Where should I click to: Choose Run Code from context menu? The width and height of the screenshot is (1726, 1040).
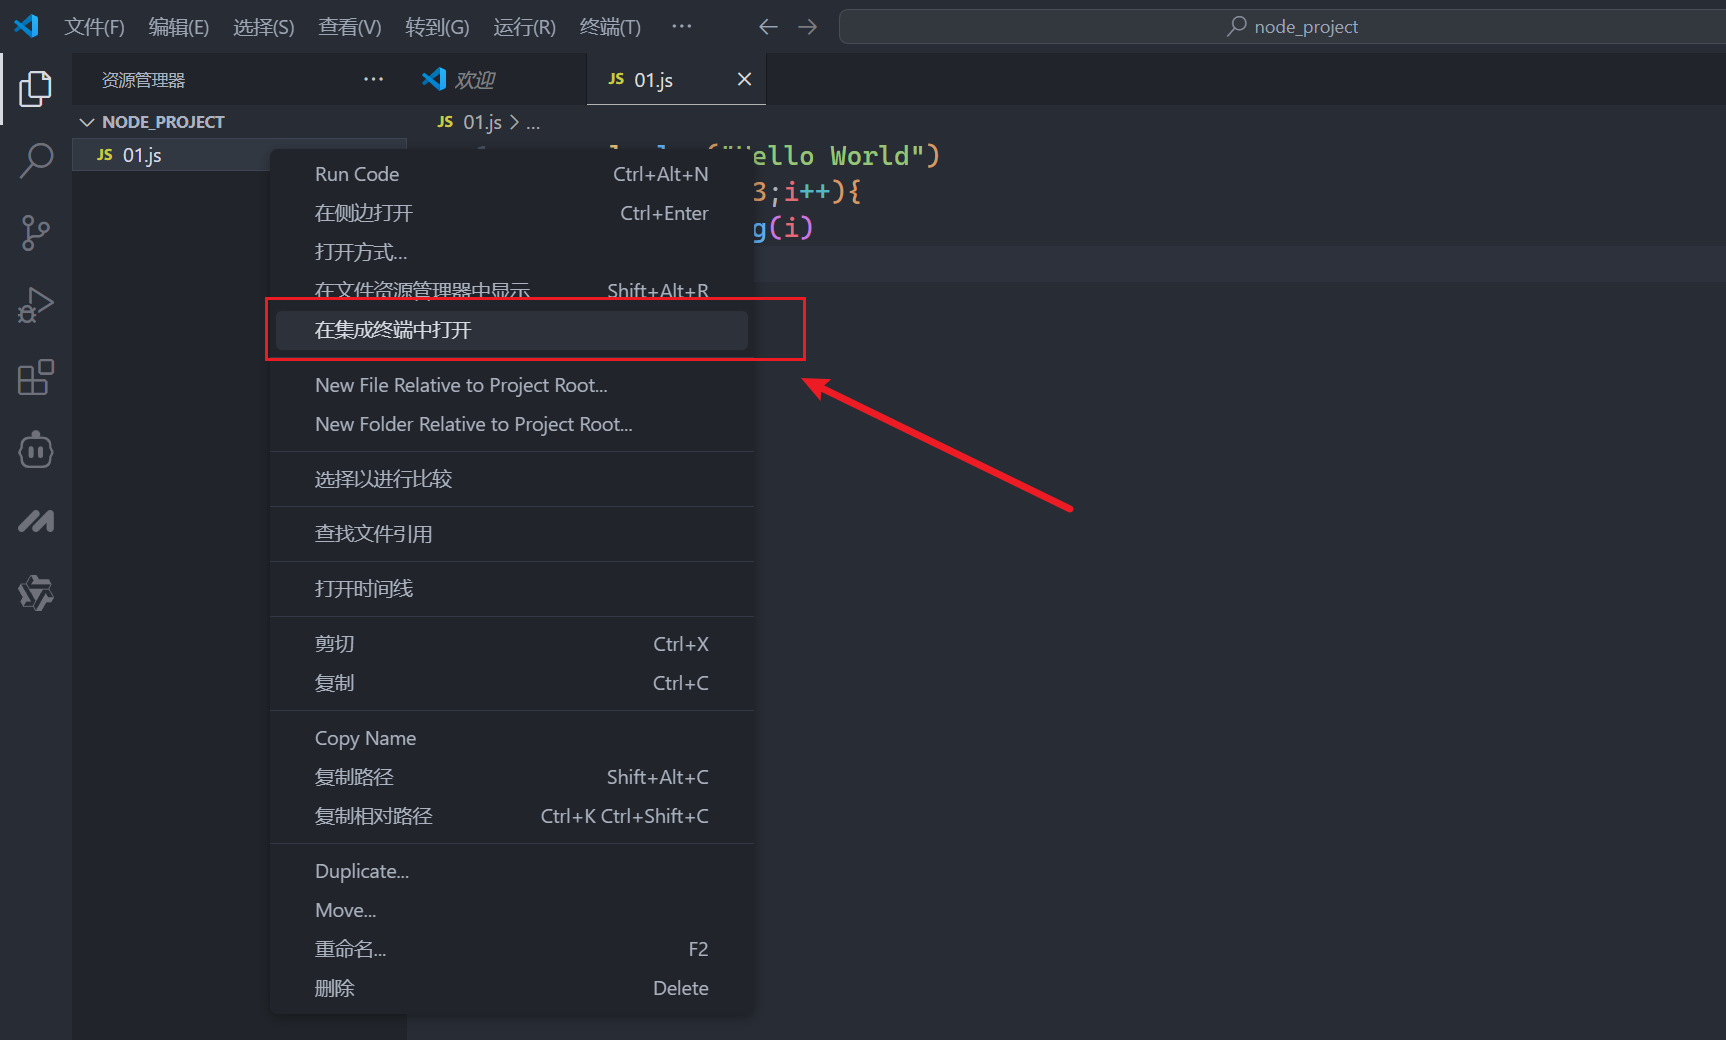[511, 174]
